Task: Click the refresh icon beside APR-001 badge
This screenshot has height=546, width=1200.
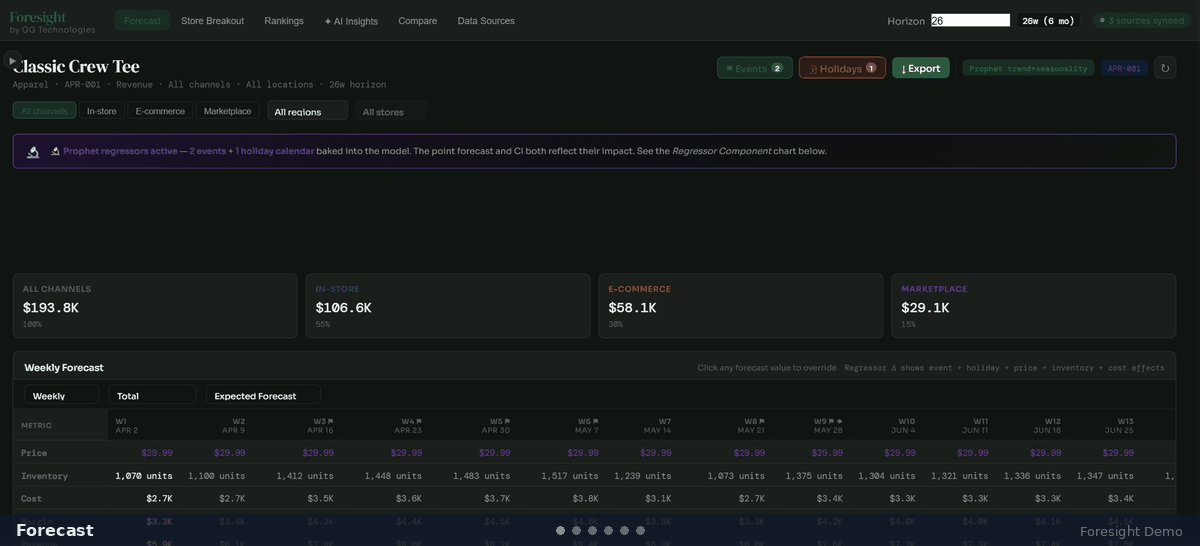Action: pos(1164,68)
